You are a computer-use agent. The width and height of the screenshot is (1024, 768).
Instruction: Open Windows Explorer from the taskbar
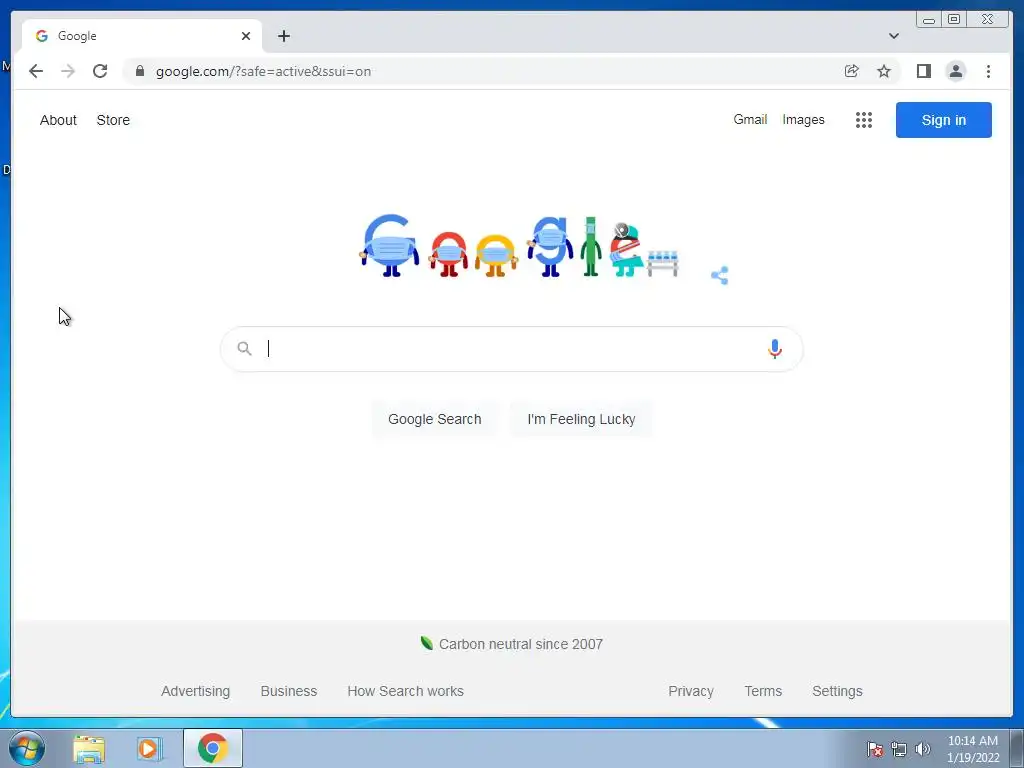[89, 748]
